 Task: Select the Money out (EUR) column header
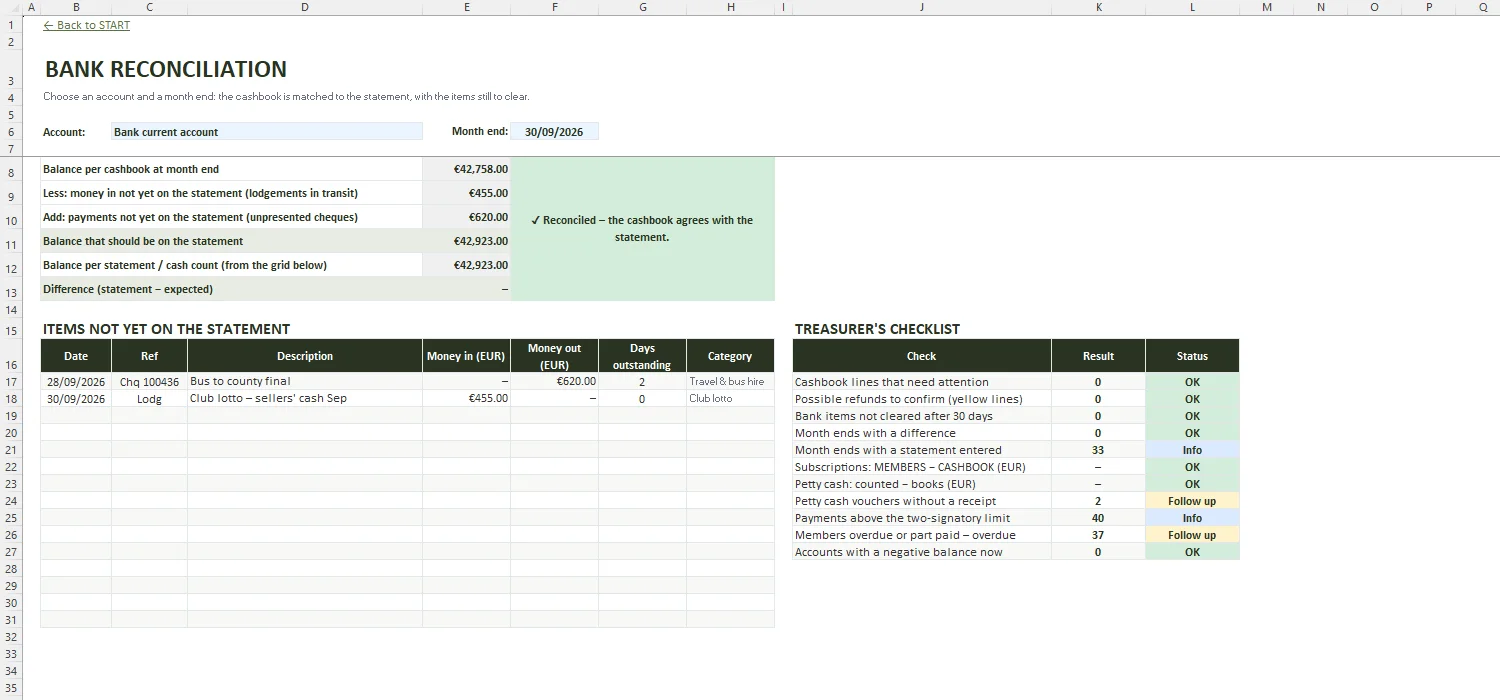(x=554, y=356)
